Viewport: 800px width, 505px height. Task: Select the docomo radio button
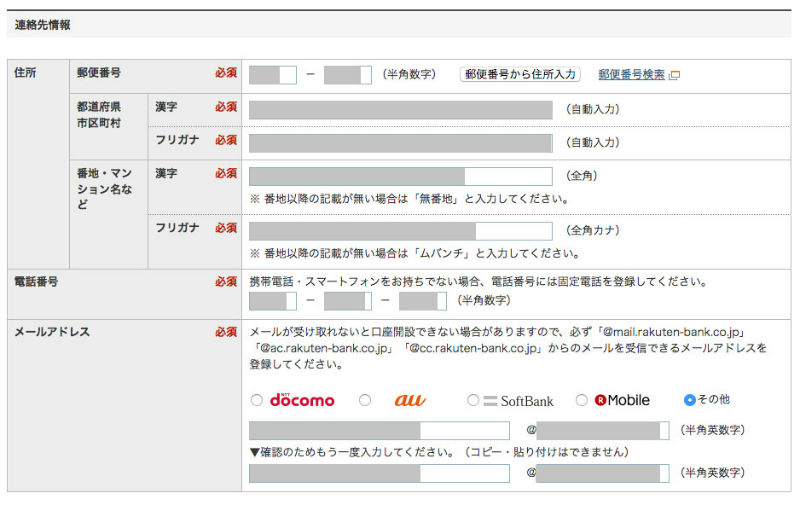(x=257, y=400)
